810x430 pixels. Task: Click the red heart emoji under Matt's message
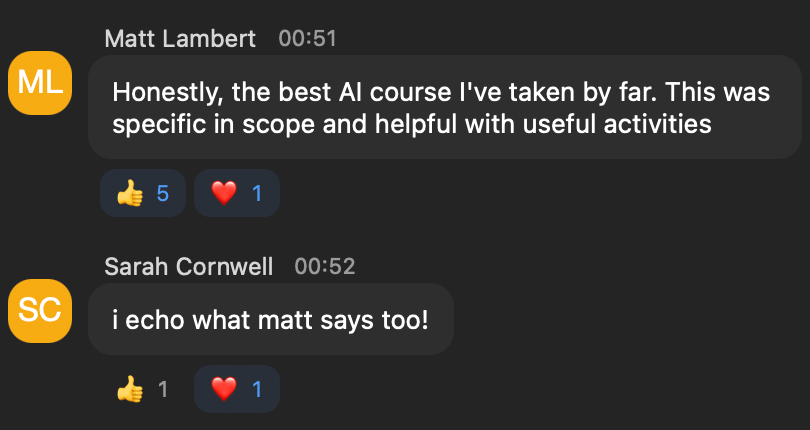tap(224, 193)
